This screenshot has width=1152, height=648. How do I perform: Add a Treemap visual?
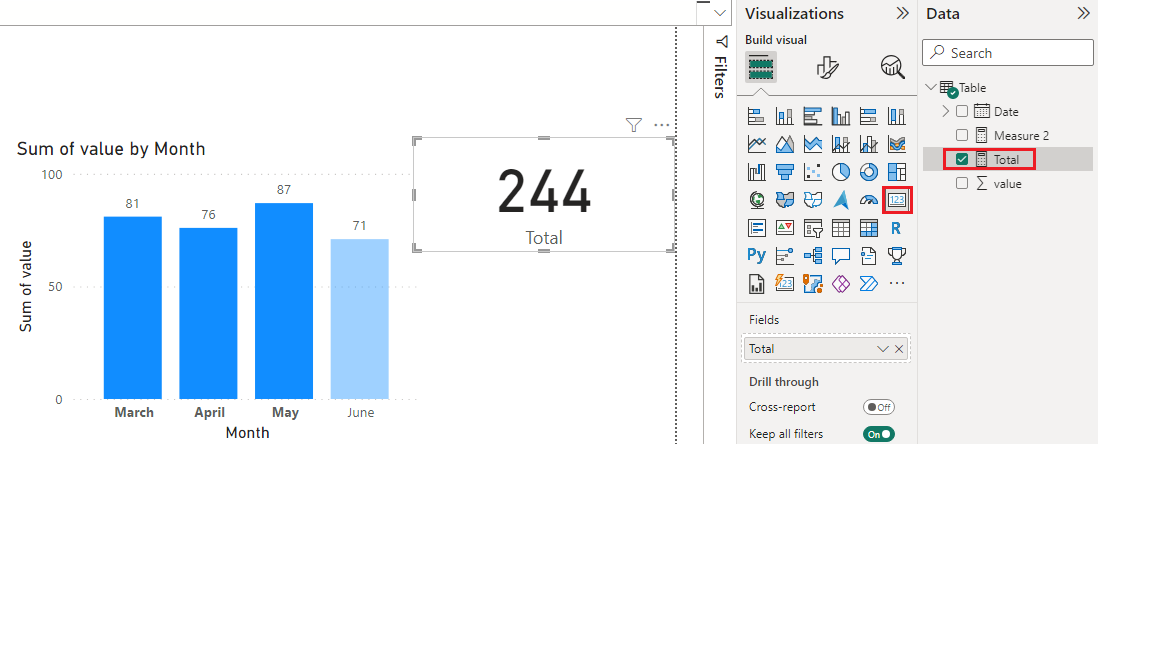[x=896, y=172]
